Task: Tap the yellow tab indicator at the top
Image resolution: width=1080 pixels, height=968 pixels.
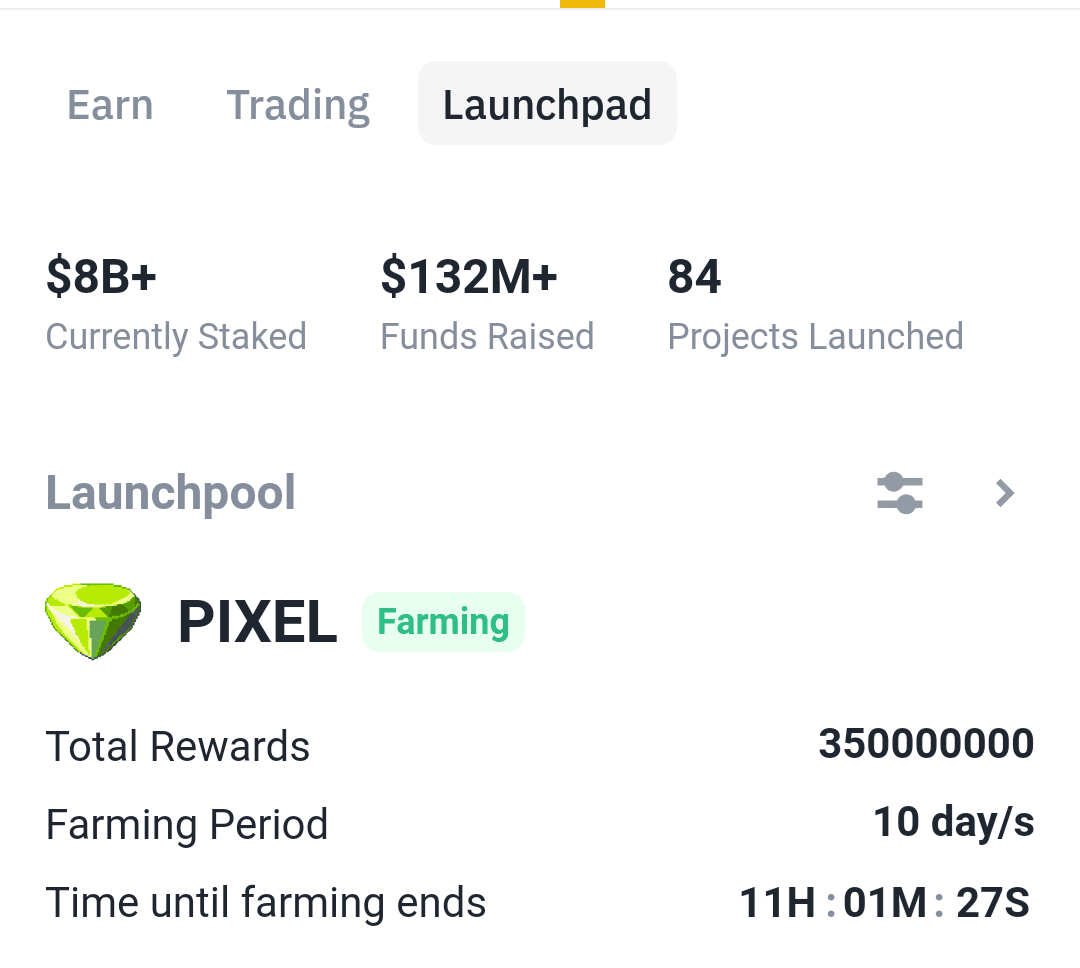Action: pyautogui.click(x=583, y=4)
